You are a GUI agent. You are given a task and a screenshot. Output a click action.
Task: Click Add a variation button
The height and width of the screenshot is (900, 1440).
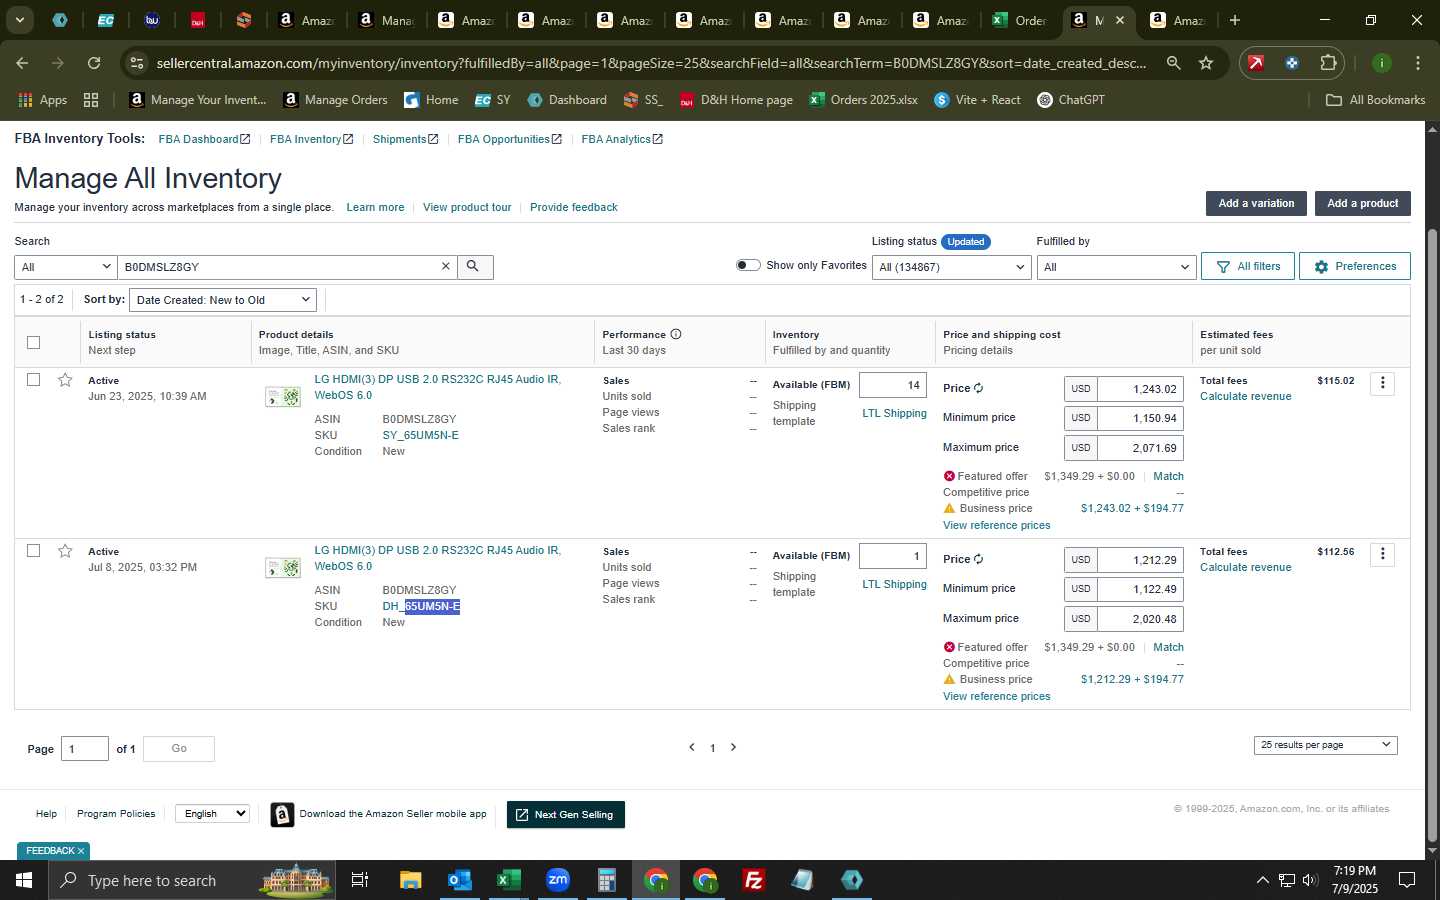point(1256,203)
